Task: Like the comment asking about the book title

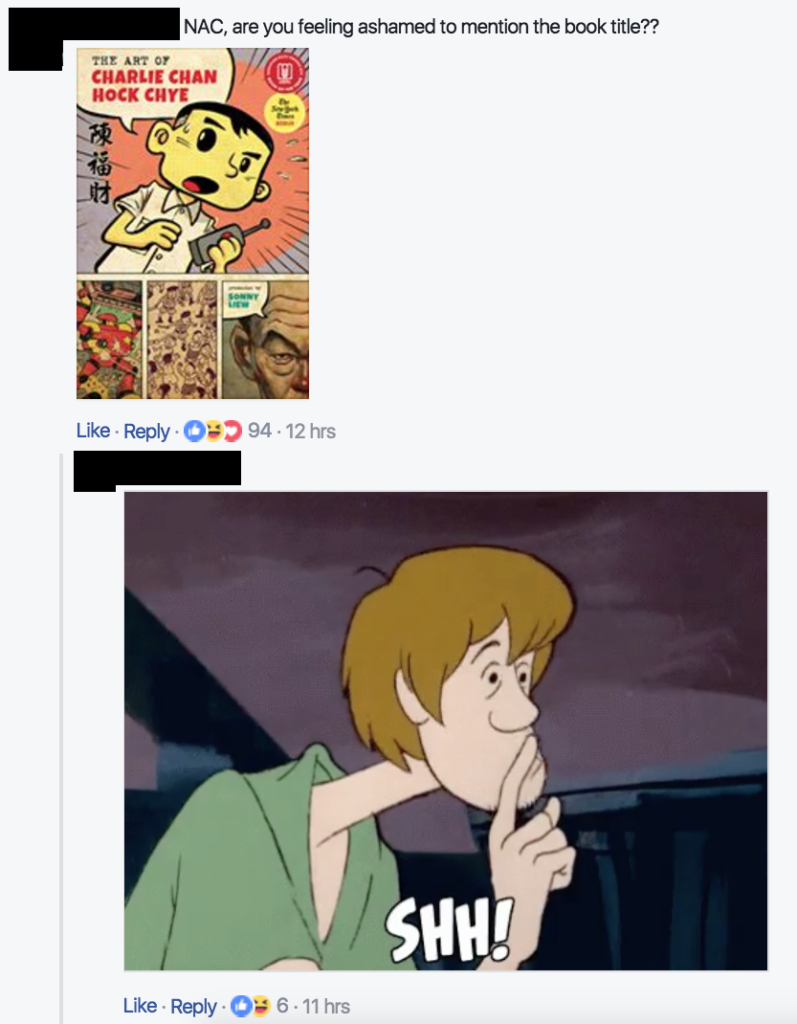Action: pyautogui.click(x=93, y=430)
